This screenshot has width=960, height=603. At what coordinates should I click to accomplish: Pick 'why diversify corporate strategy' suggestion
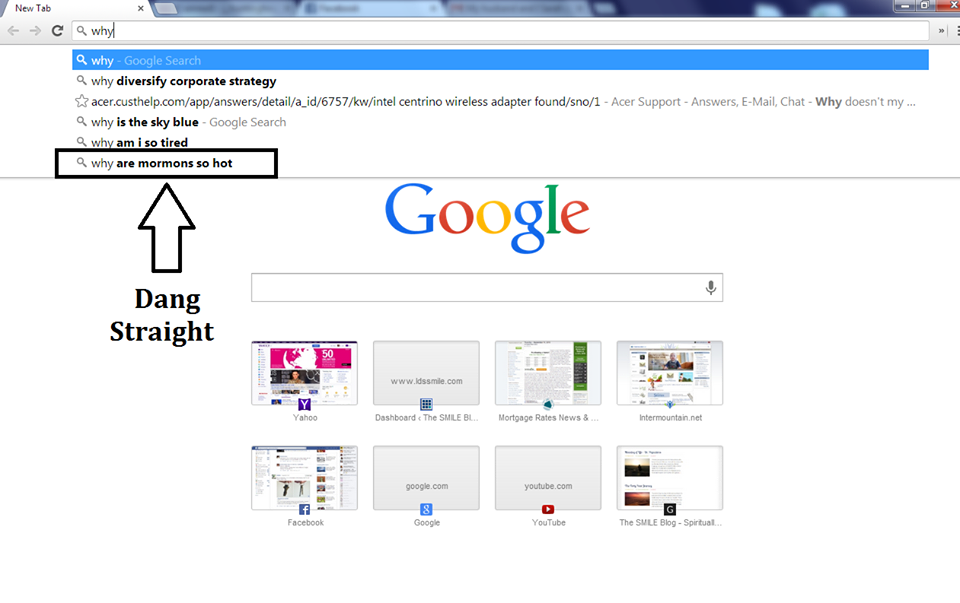[x=500, y=81]
